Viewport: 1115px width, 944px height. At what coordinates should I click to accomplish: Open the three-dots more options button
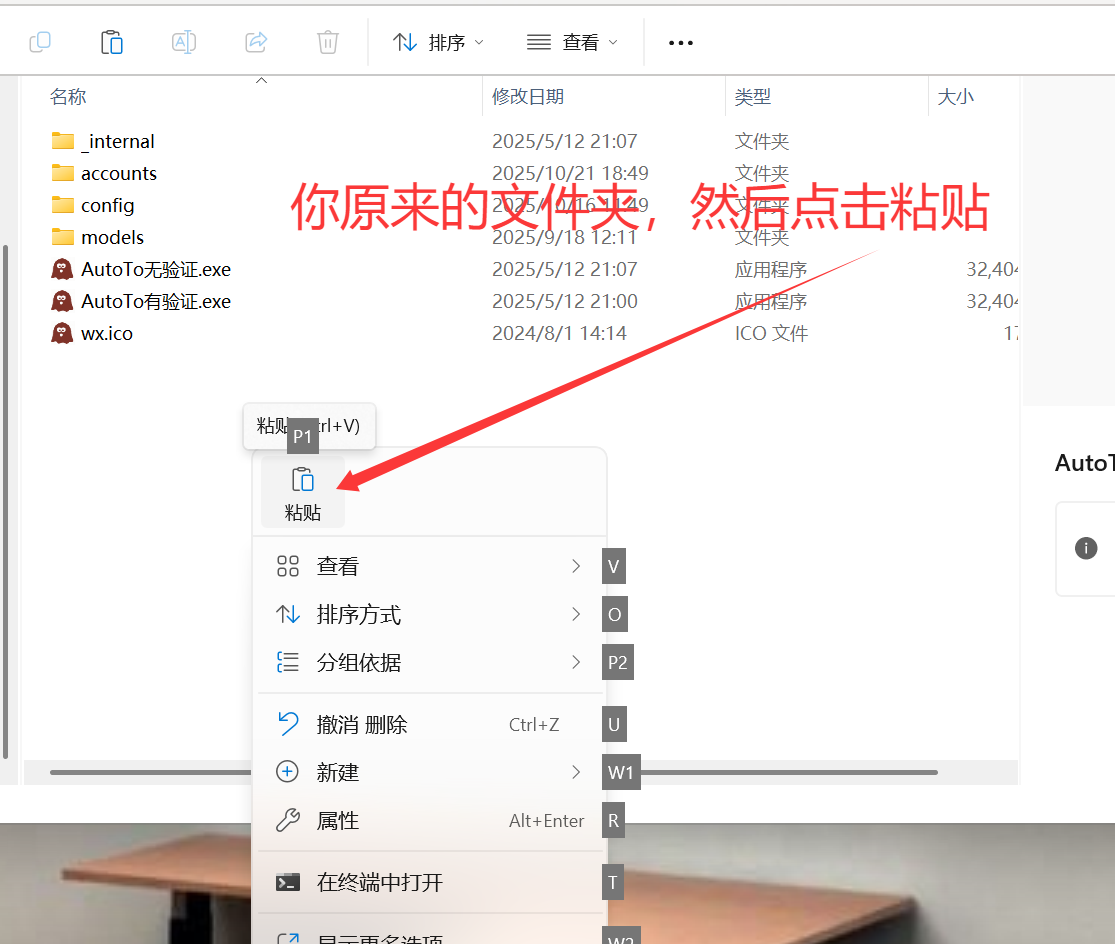coord(681,43)
